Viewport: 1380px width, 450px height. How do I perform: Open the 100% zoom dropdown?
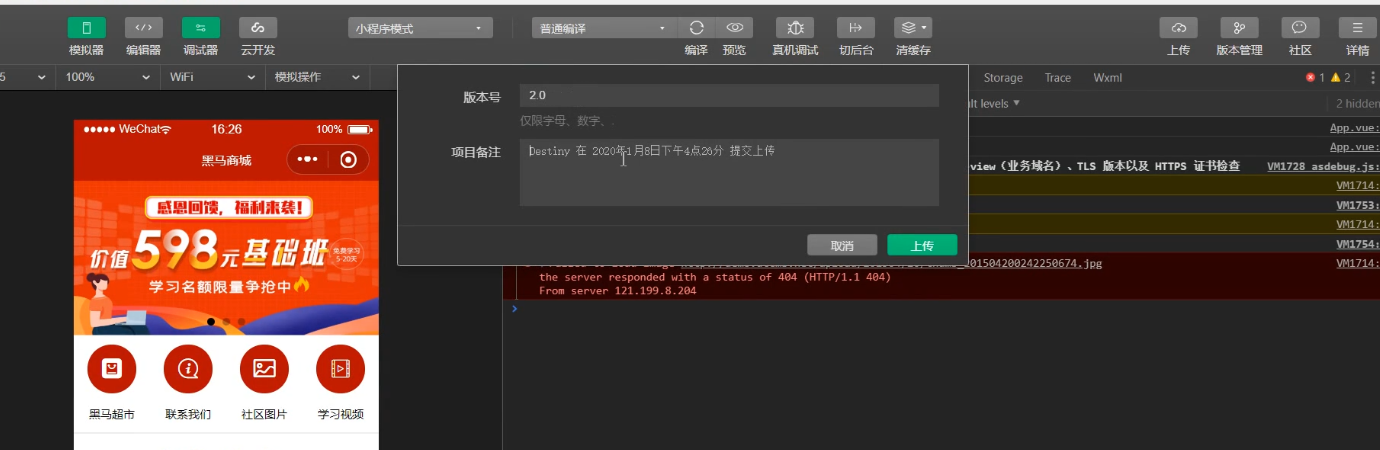[107, 77]
